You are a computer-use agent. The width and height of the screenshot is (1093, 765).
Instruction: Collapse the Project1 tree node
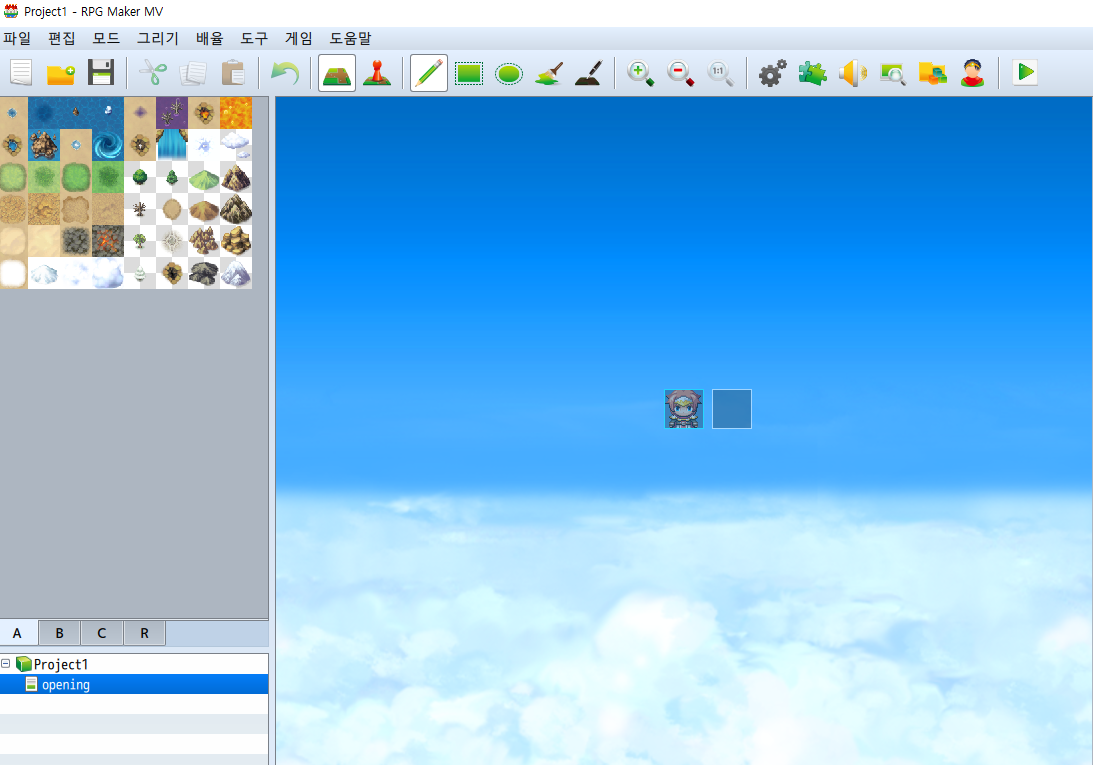coord(6,664)
